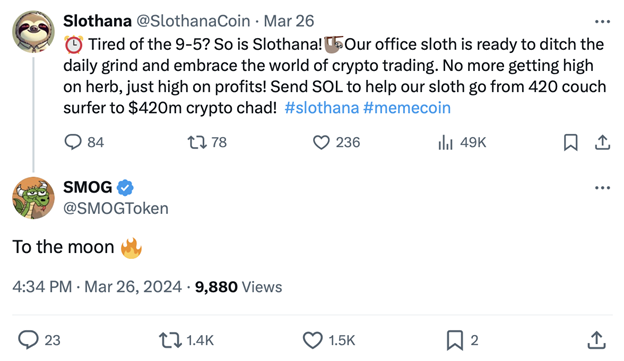Open more options for Slothana tweet
Viewport: 624px width, 361px height.
tap(603, 21)
